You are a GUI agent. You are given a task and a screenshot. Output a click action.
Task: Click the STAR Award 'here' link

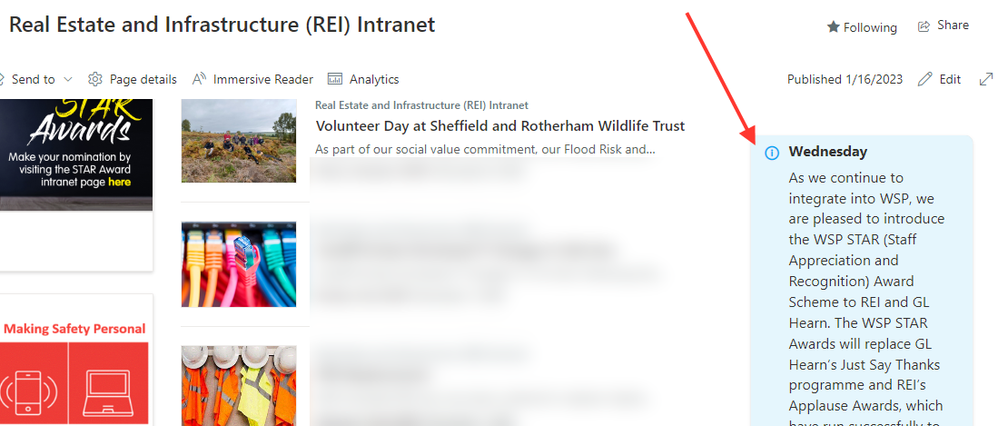pos(119,182)
